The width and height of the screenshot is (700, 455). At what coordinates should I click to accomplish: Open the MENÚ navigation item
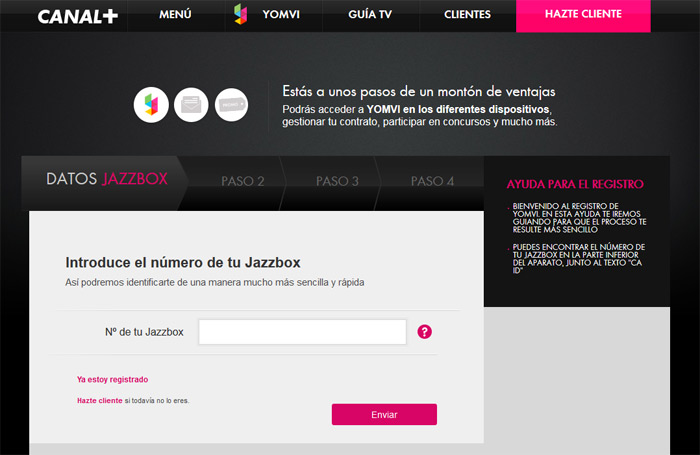coord(175,14)
